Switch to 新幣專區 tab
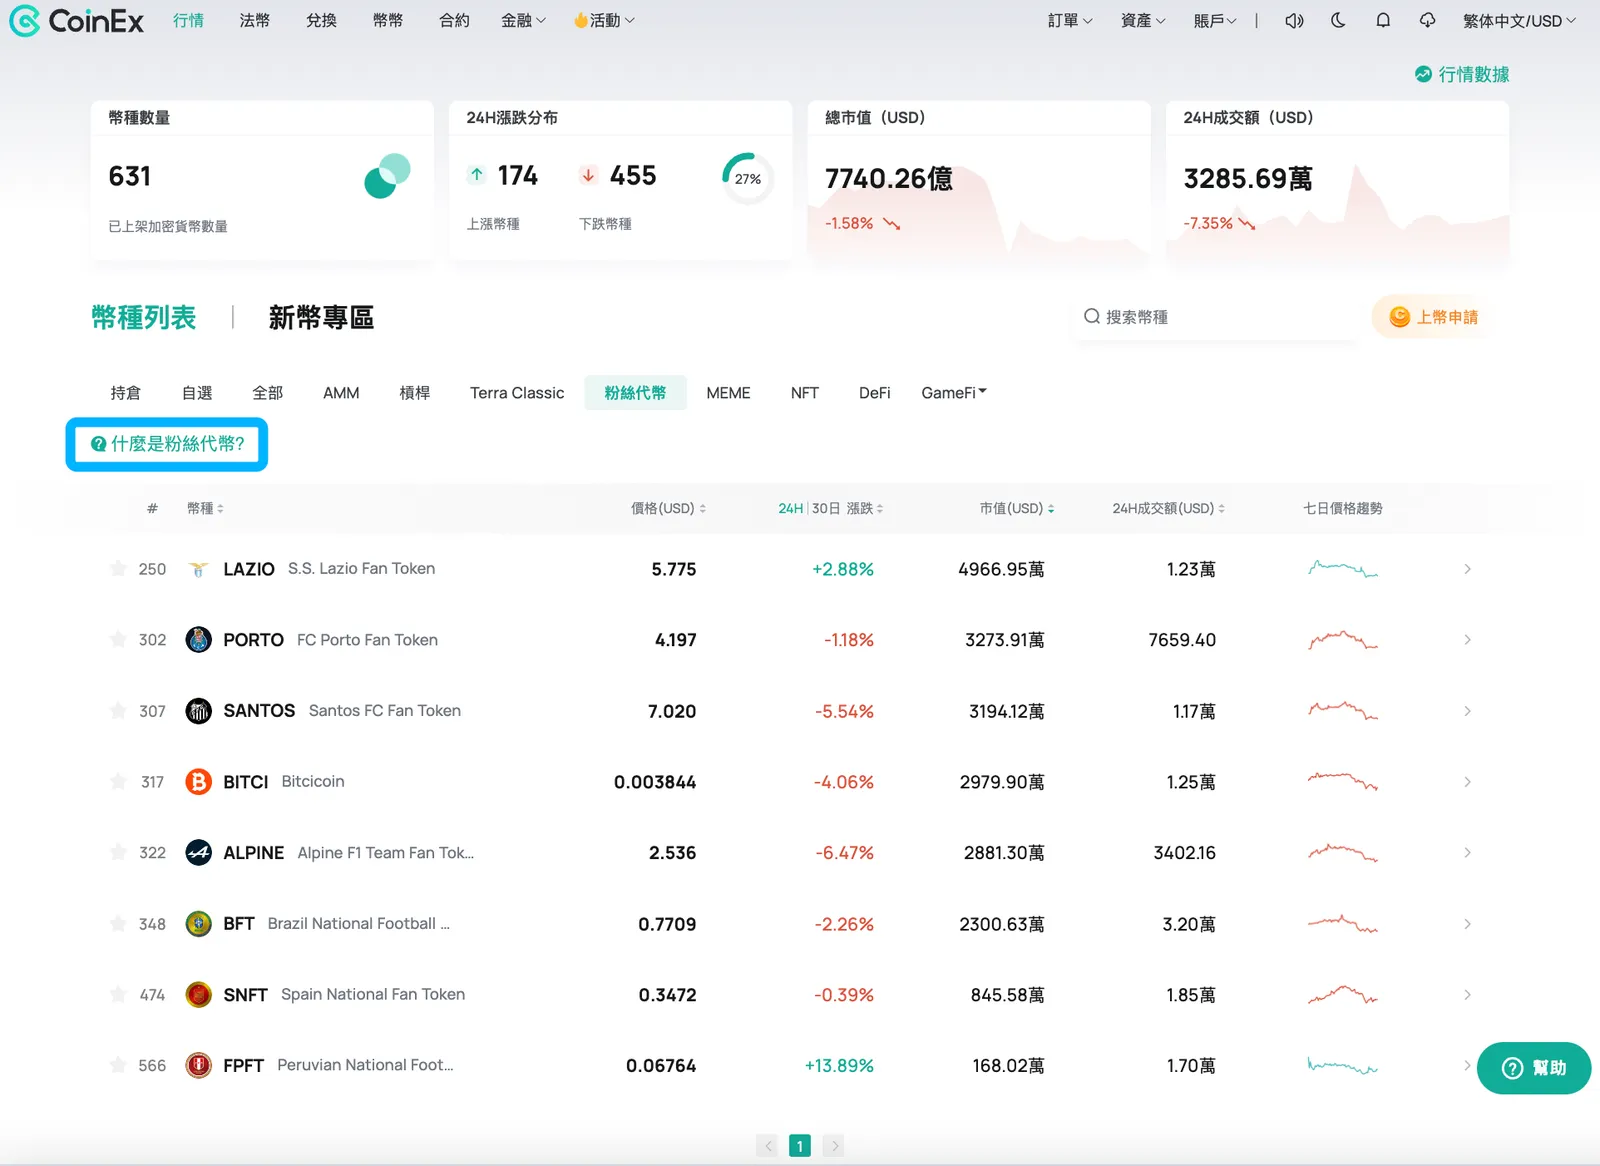This screenshot has height=1166, width=1600. pos(321,318)
